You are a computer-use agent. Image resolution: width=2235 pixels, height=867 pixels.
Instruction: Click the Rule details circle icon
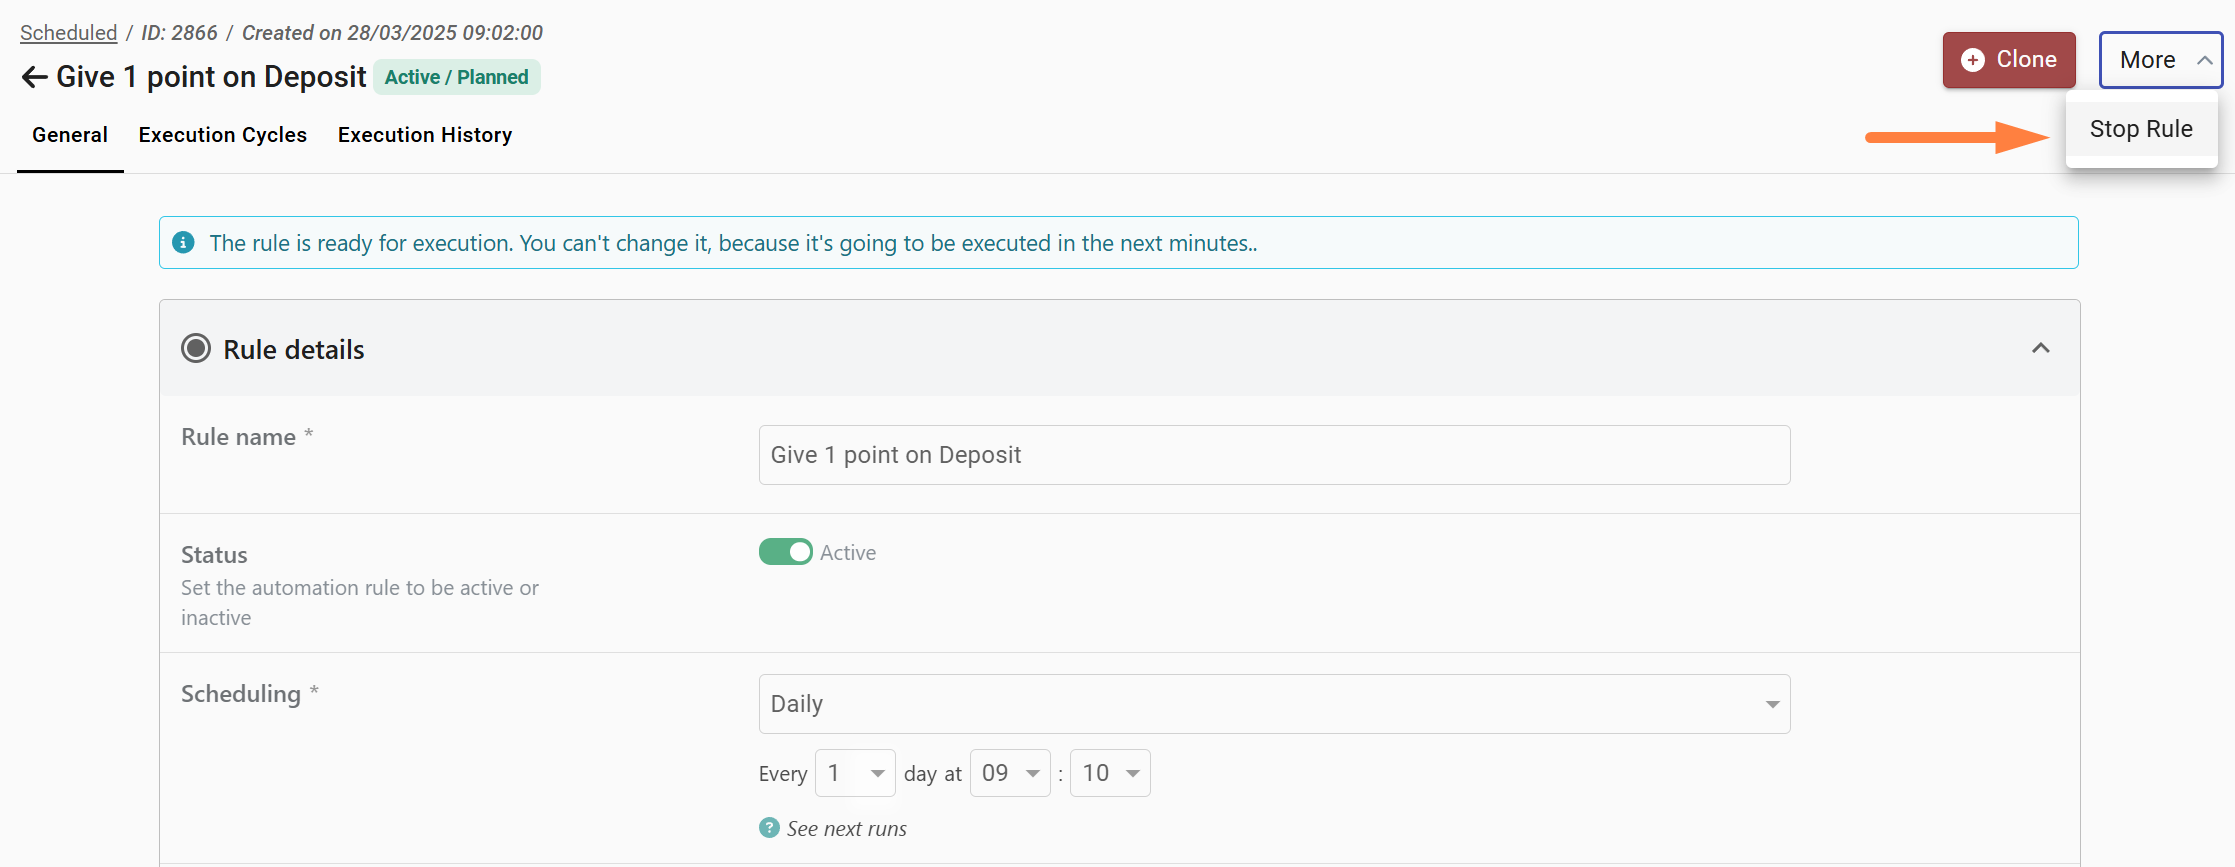coord(196,349)
